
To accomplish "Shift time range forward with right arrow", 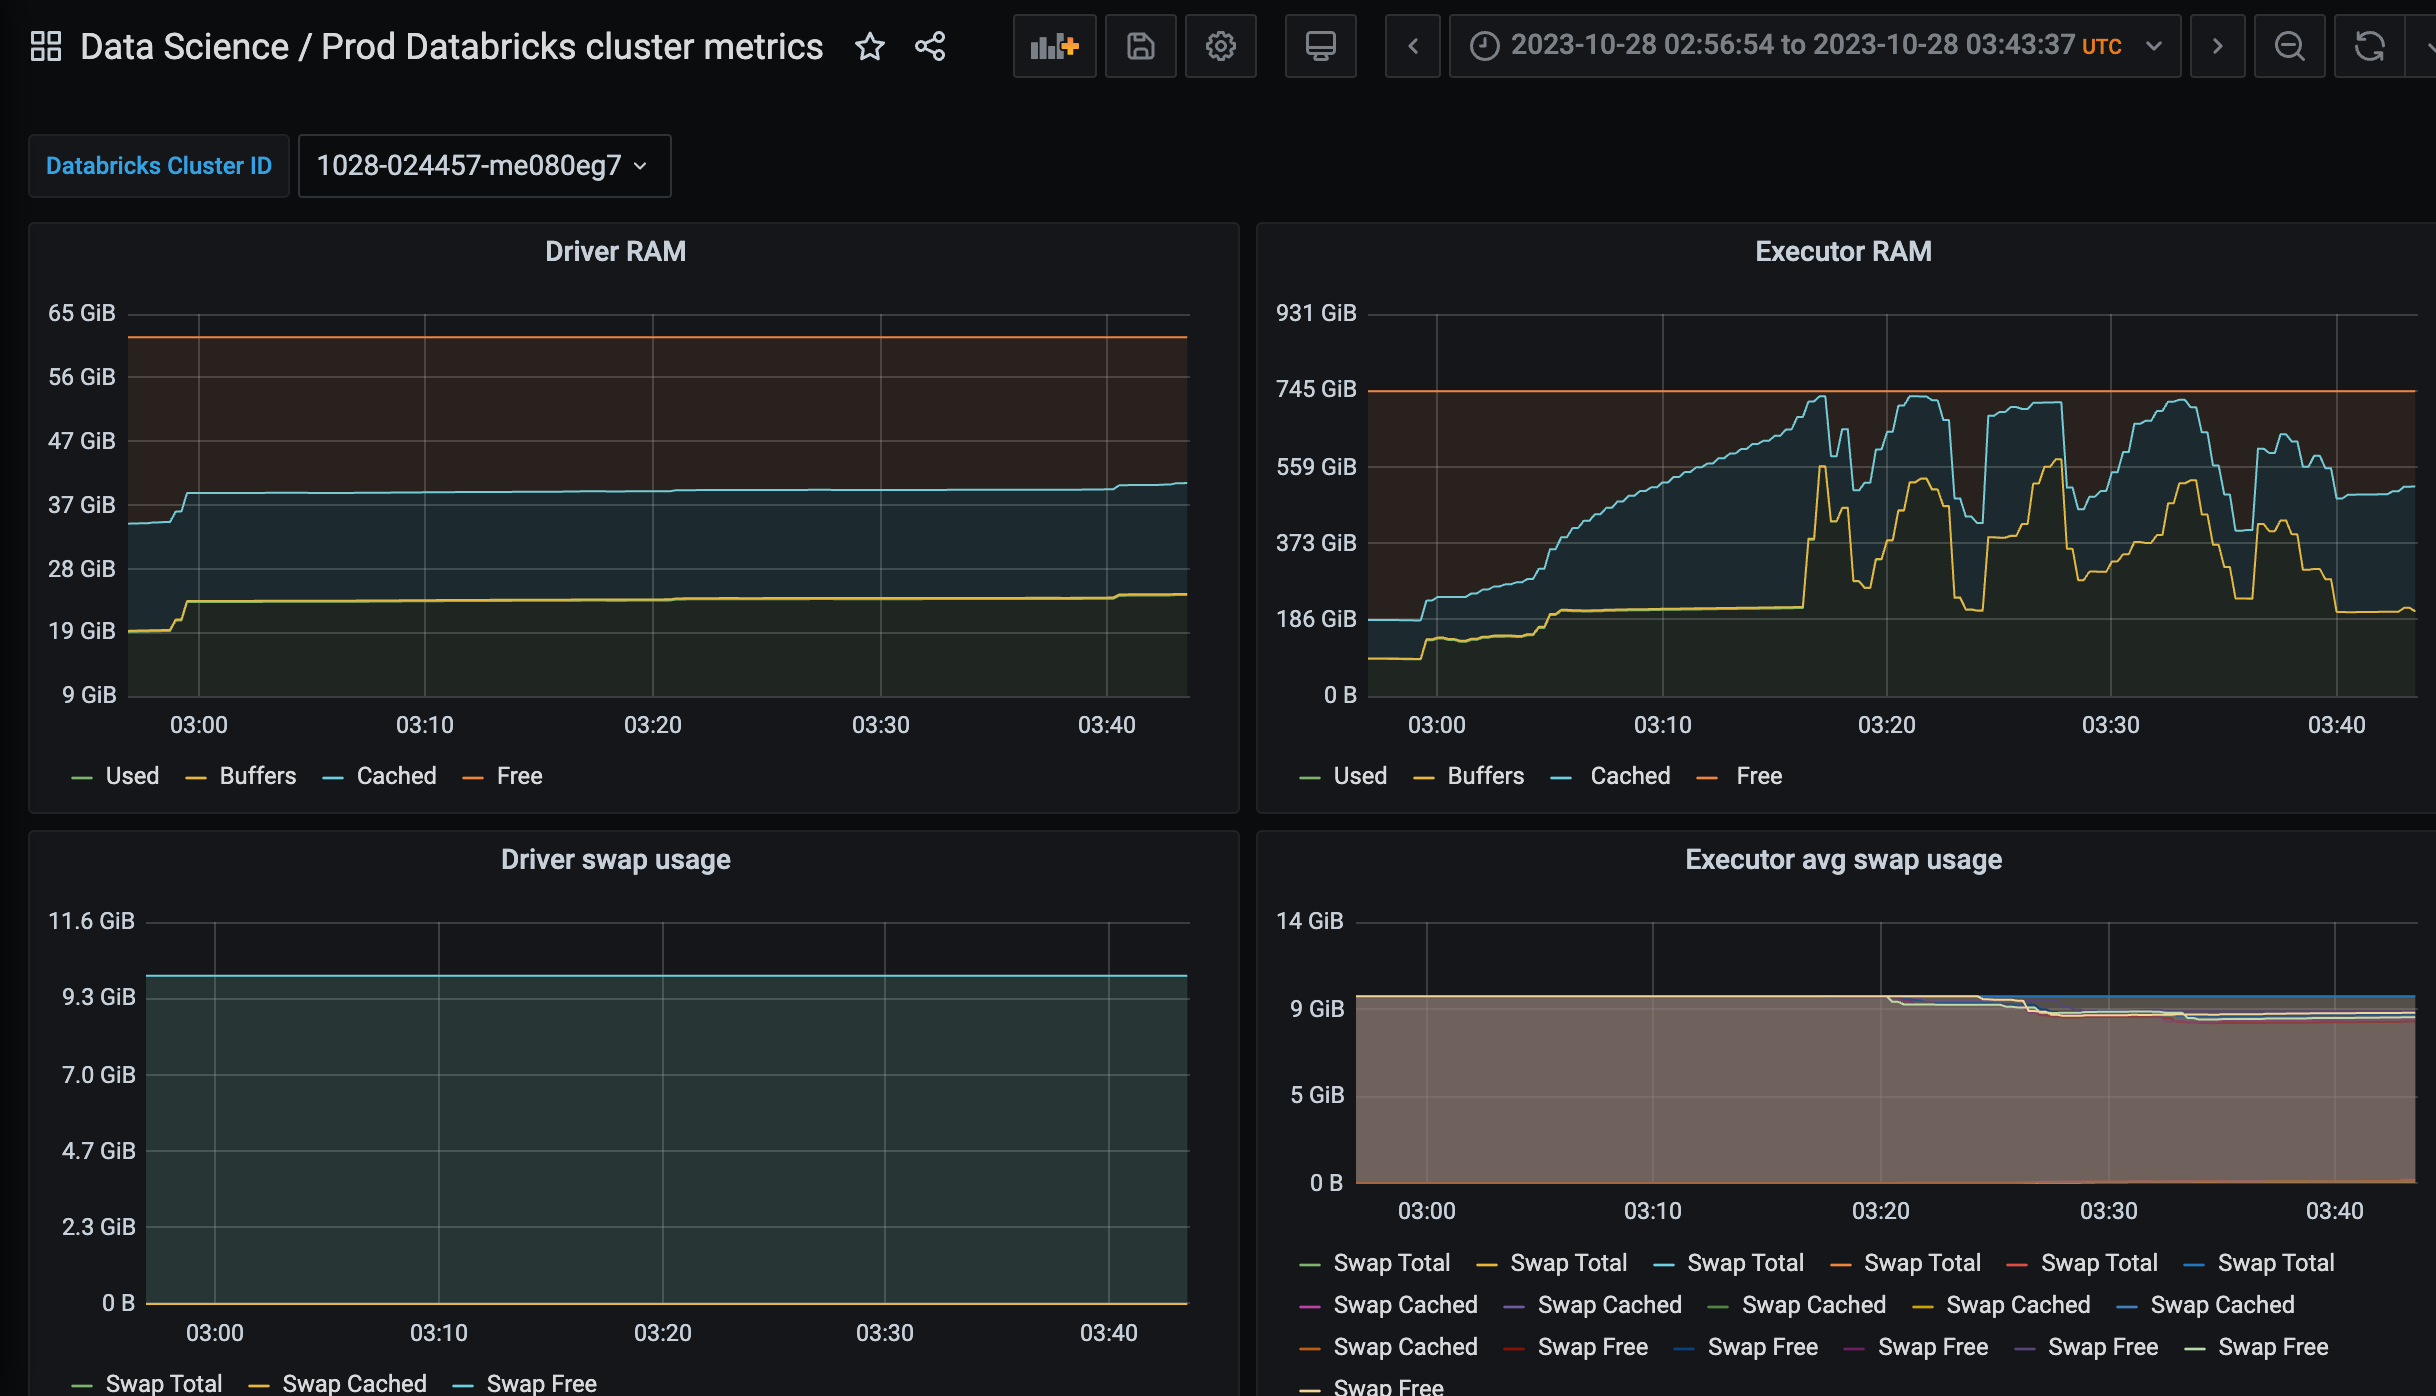I will (2217, 46).
